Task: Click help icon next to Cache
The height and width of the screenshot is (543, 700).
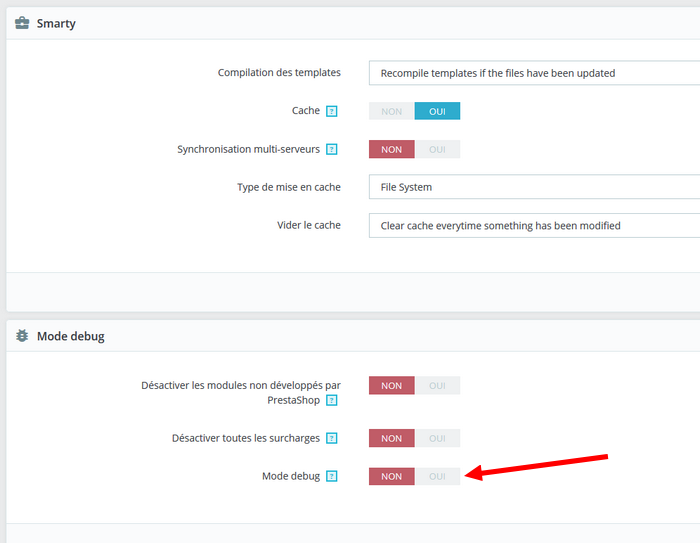Action: click(332, 111)
